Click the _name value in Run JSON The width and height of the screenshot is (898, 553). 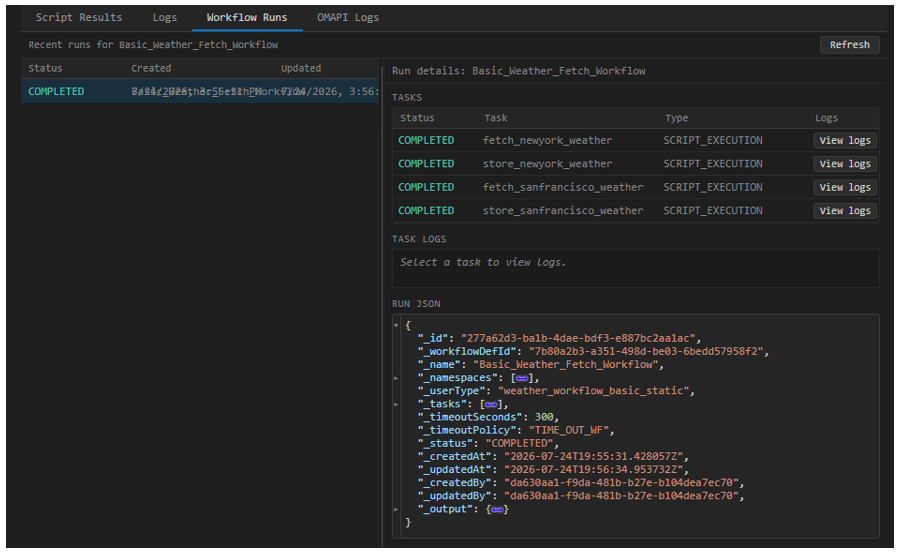point(566,365)
